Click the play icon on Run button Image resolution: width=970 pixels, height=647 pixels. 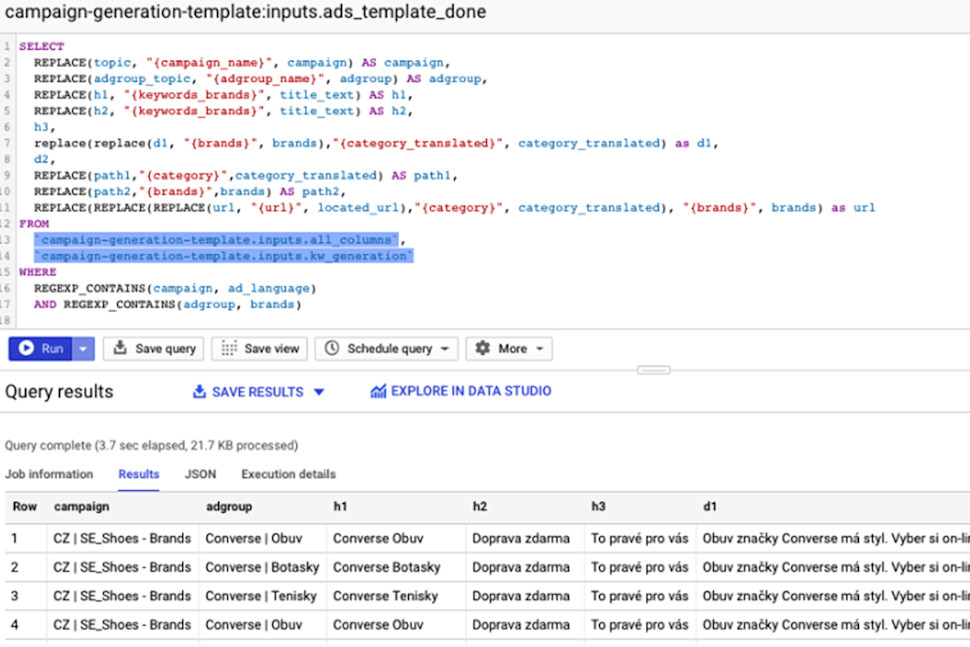[26, 348]
